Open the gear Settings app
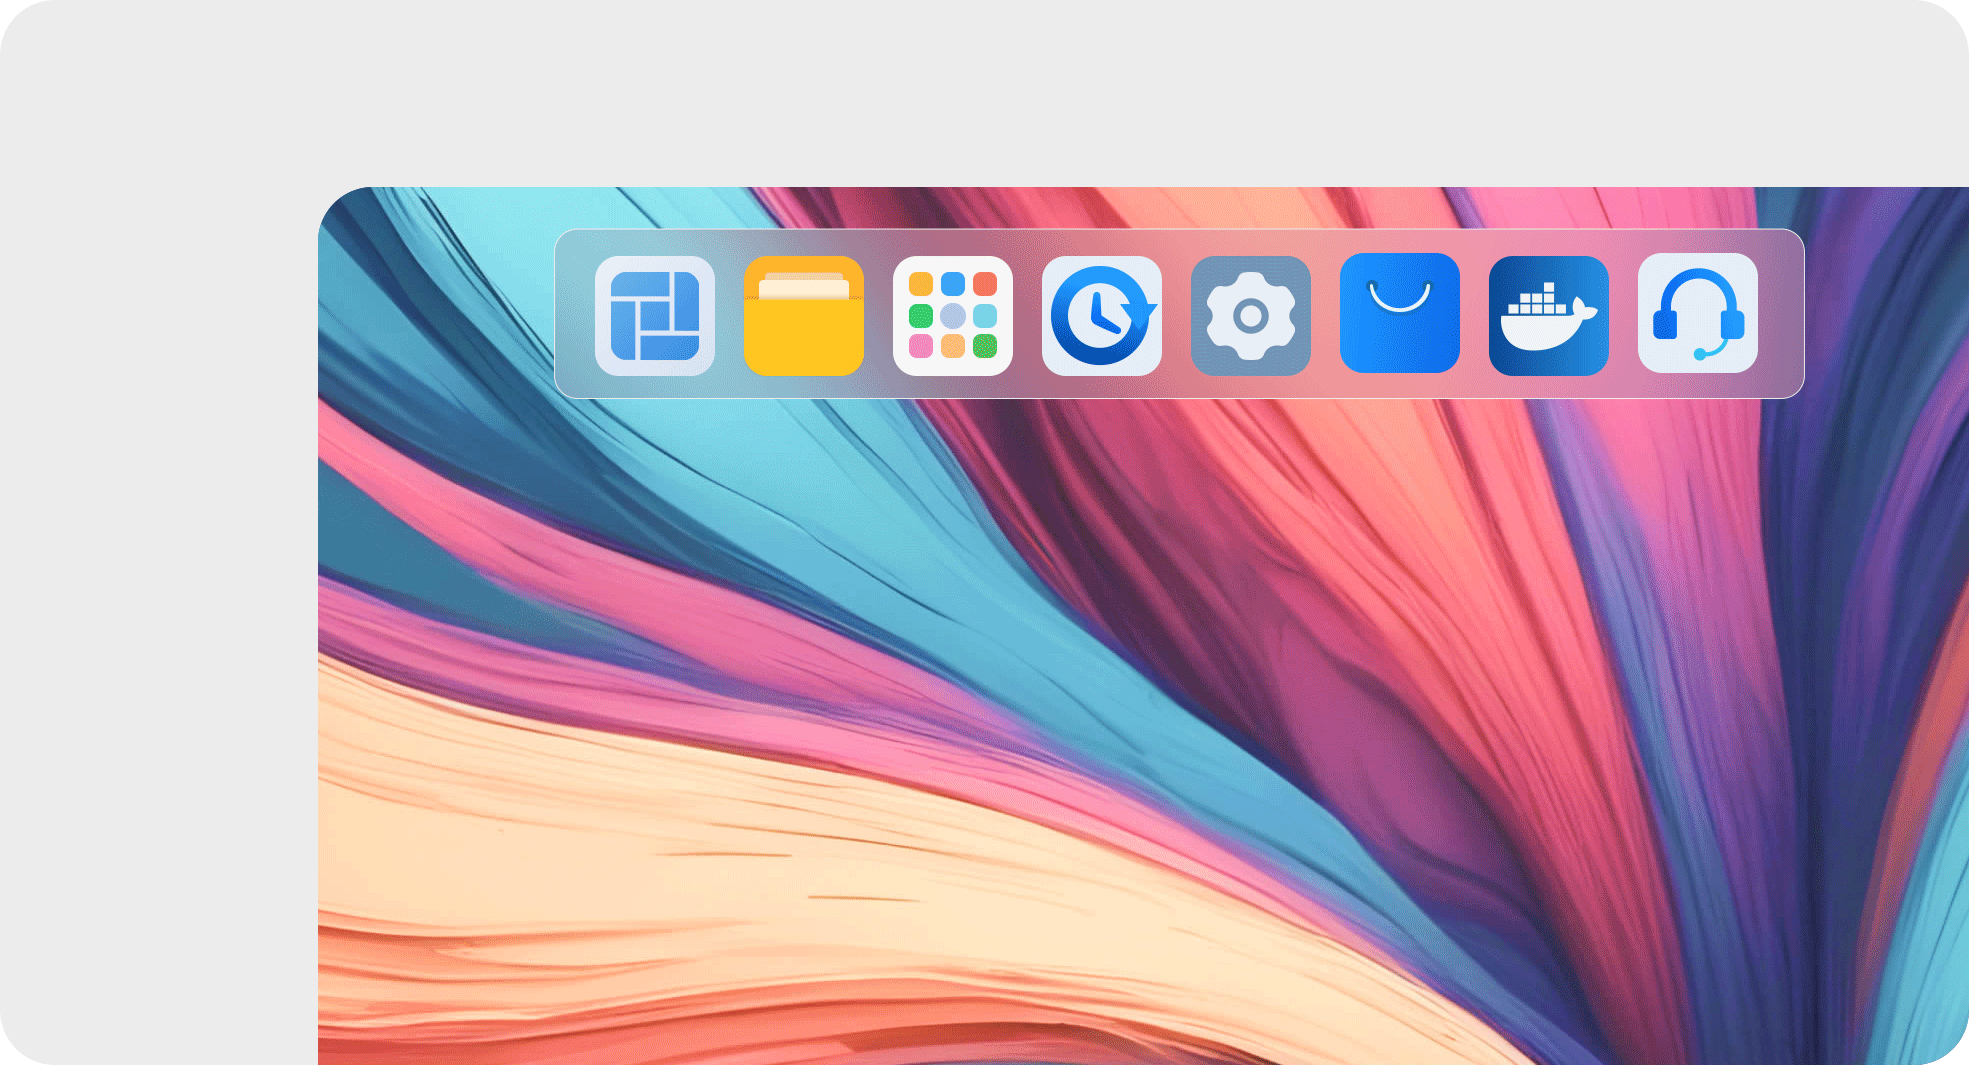 tap(1250, 316)
